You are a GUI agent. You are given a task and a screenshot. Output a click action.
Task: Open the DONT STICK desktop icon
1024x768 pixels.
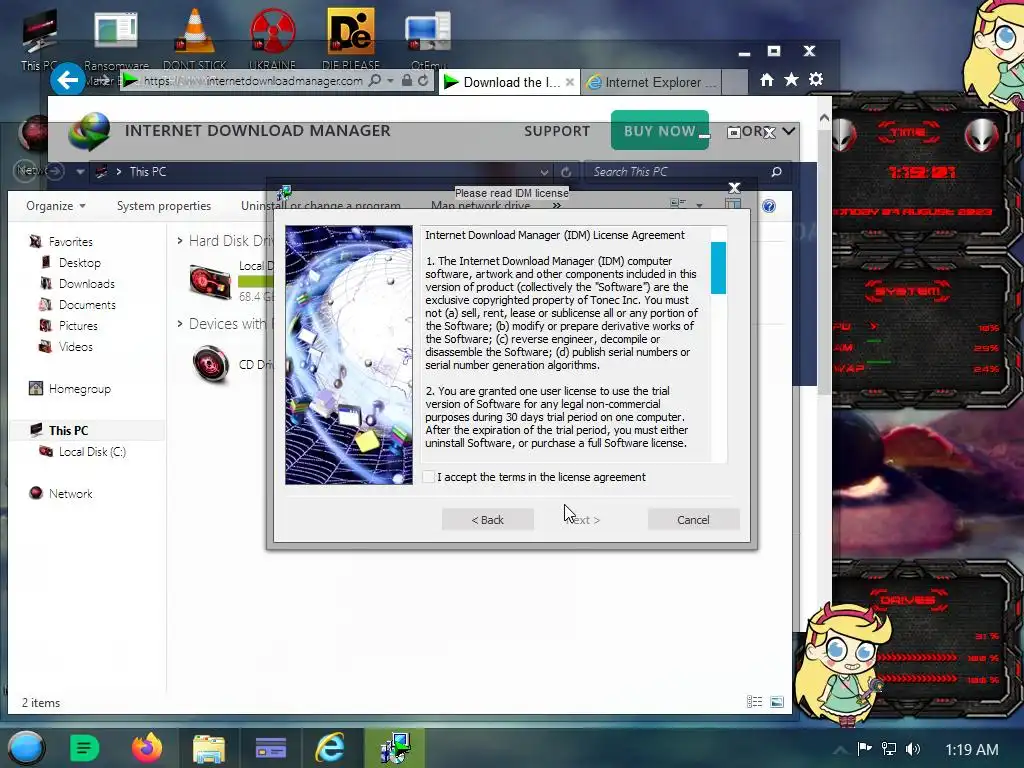[195, 39]
